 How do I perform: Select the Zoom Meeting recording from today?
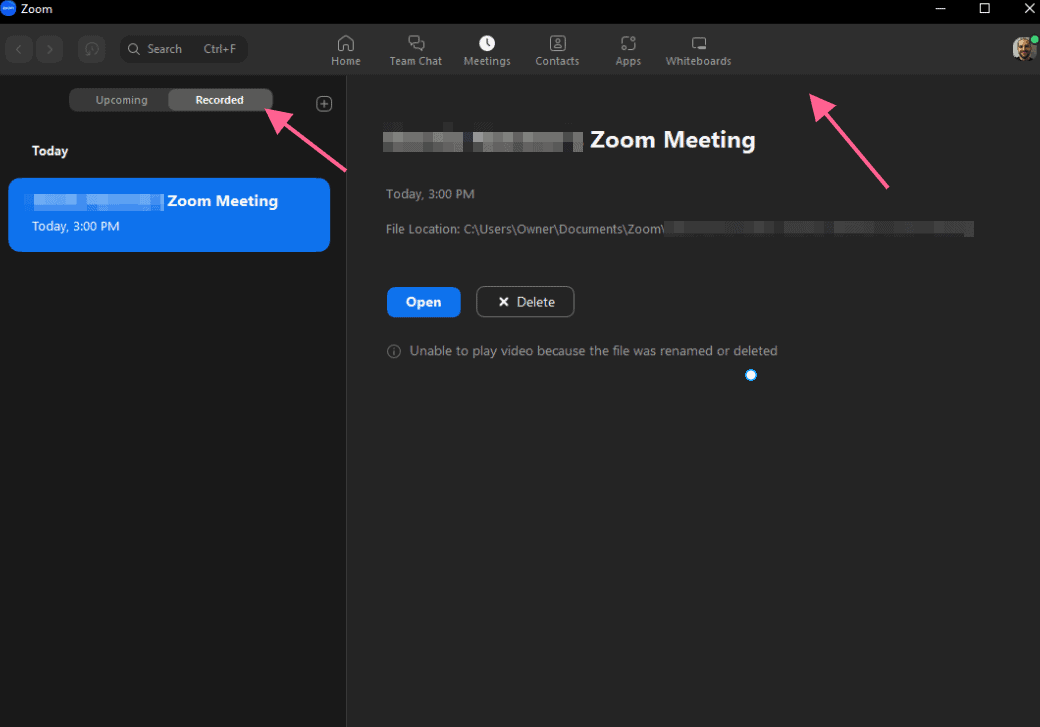click(x=169, y=214)
